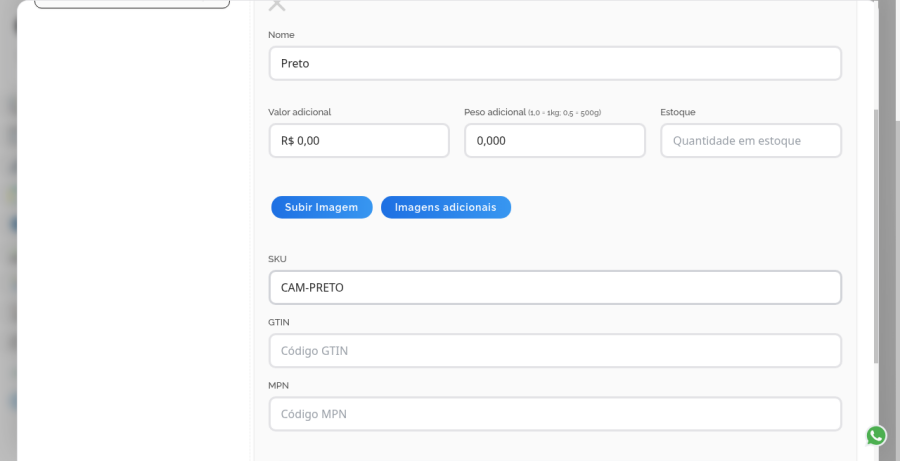
Task: Click the Estoque label
Action: tap(678, 112)
